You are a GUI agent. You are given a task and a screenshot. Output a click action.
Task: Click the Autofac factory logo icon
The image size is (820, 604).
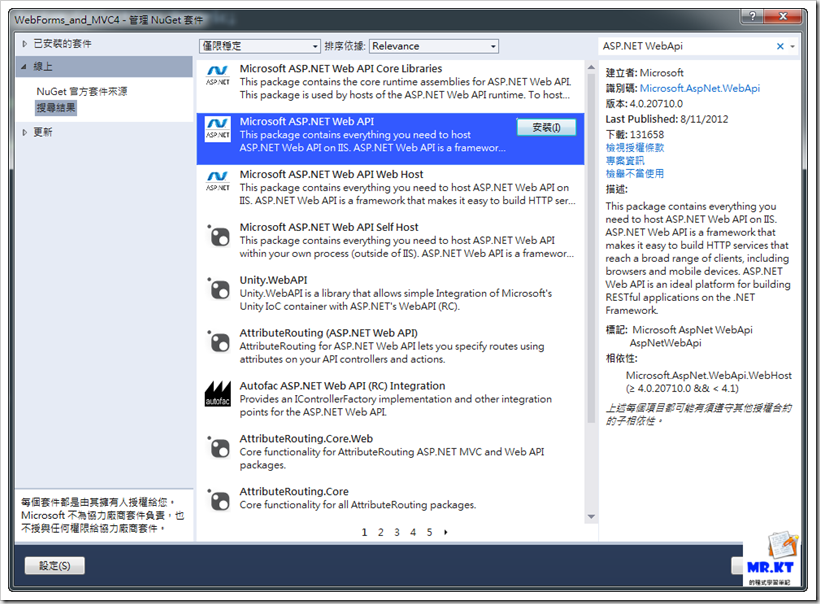(218, 394)
